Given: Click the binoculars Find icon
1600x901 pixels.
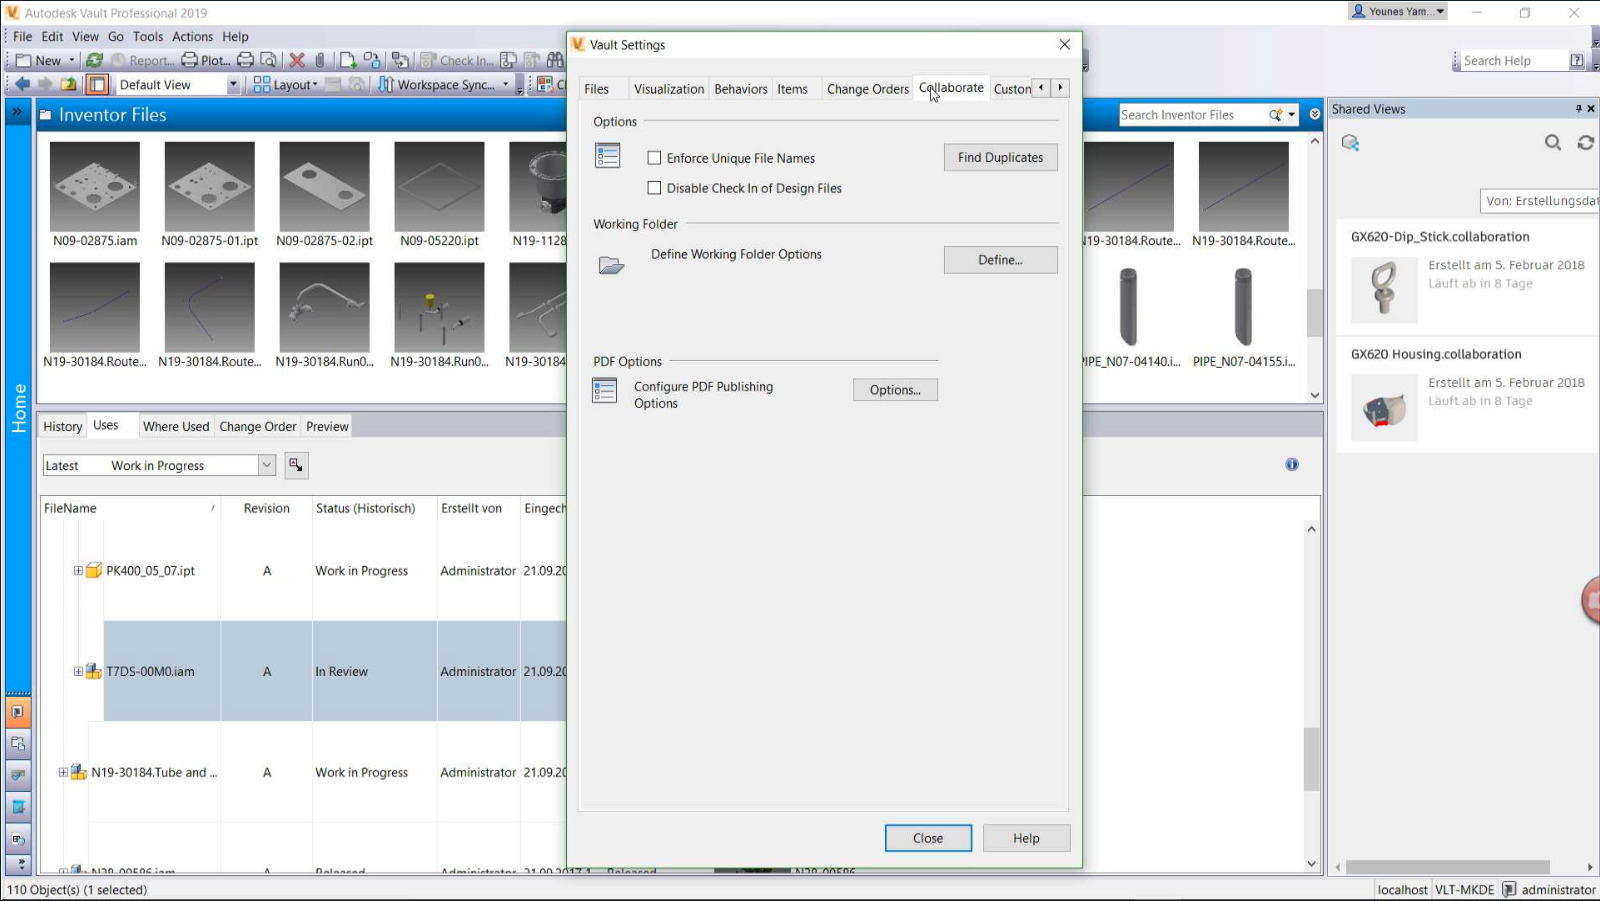Looking at the screenshot, I should [555, 60].
